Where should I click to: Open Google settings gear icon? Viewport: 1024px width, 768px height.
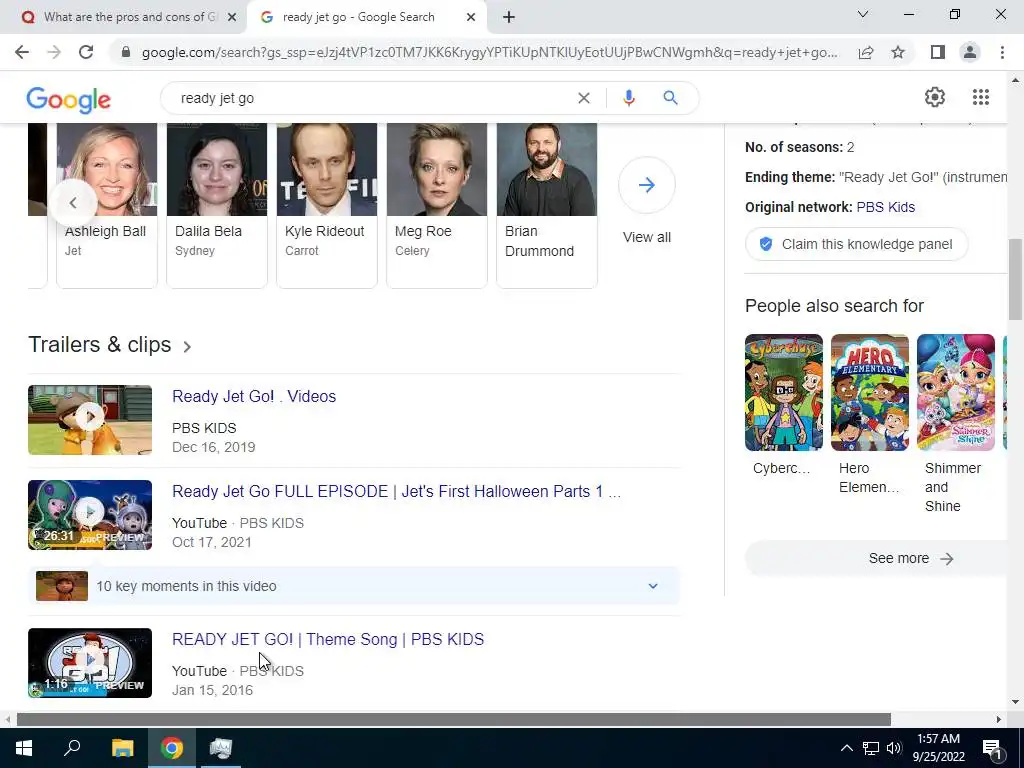coord(935,97)
